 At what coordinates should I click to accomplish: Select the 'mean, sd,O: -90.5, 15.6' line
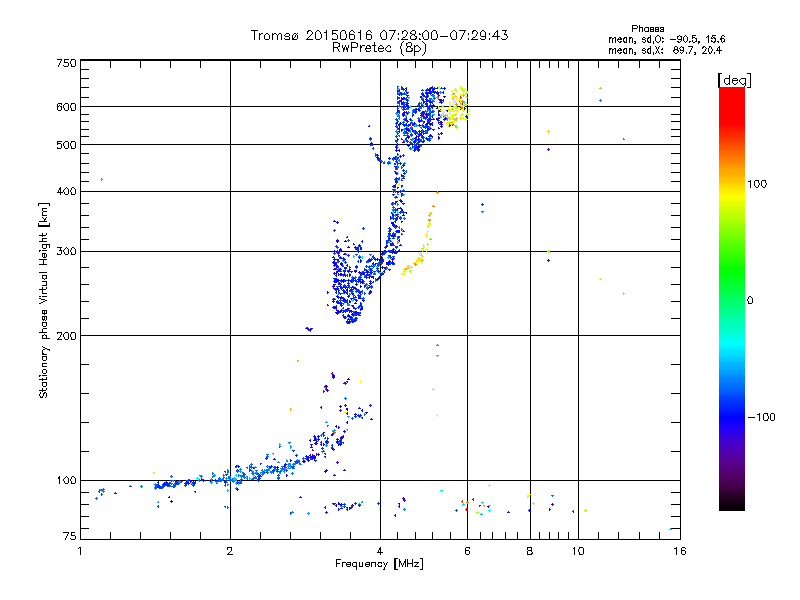tap(666, 39)
